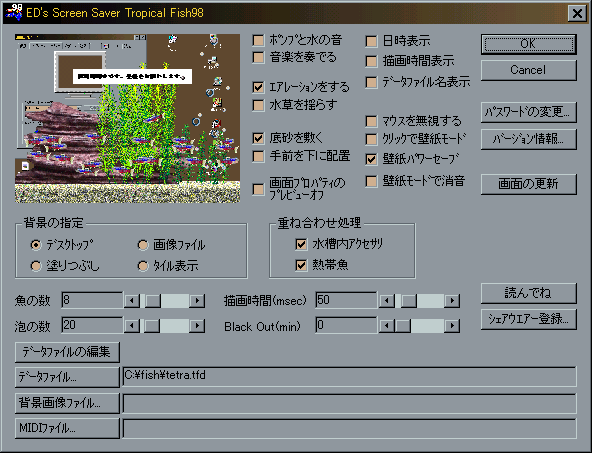Click right arrow of 魚の数 scrollbar
This screenshot has width=592, height=453.
pyautogui.click(x=197, y=301)
